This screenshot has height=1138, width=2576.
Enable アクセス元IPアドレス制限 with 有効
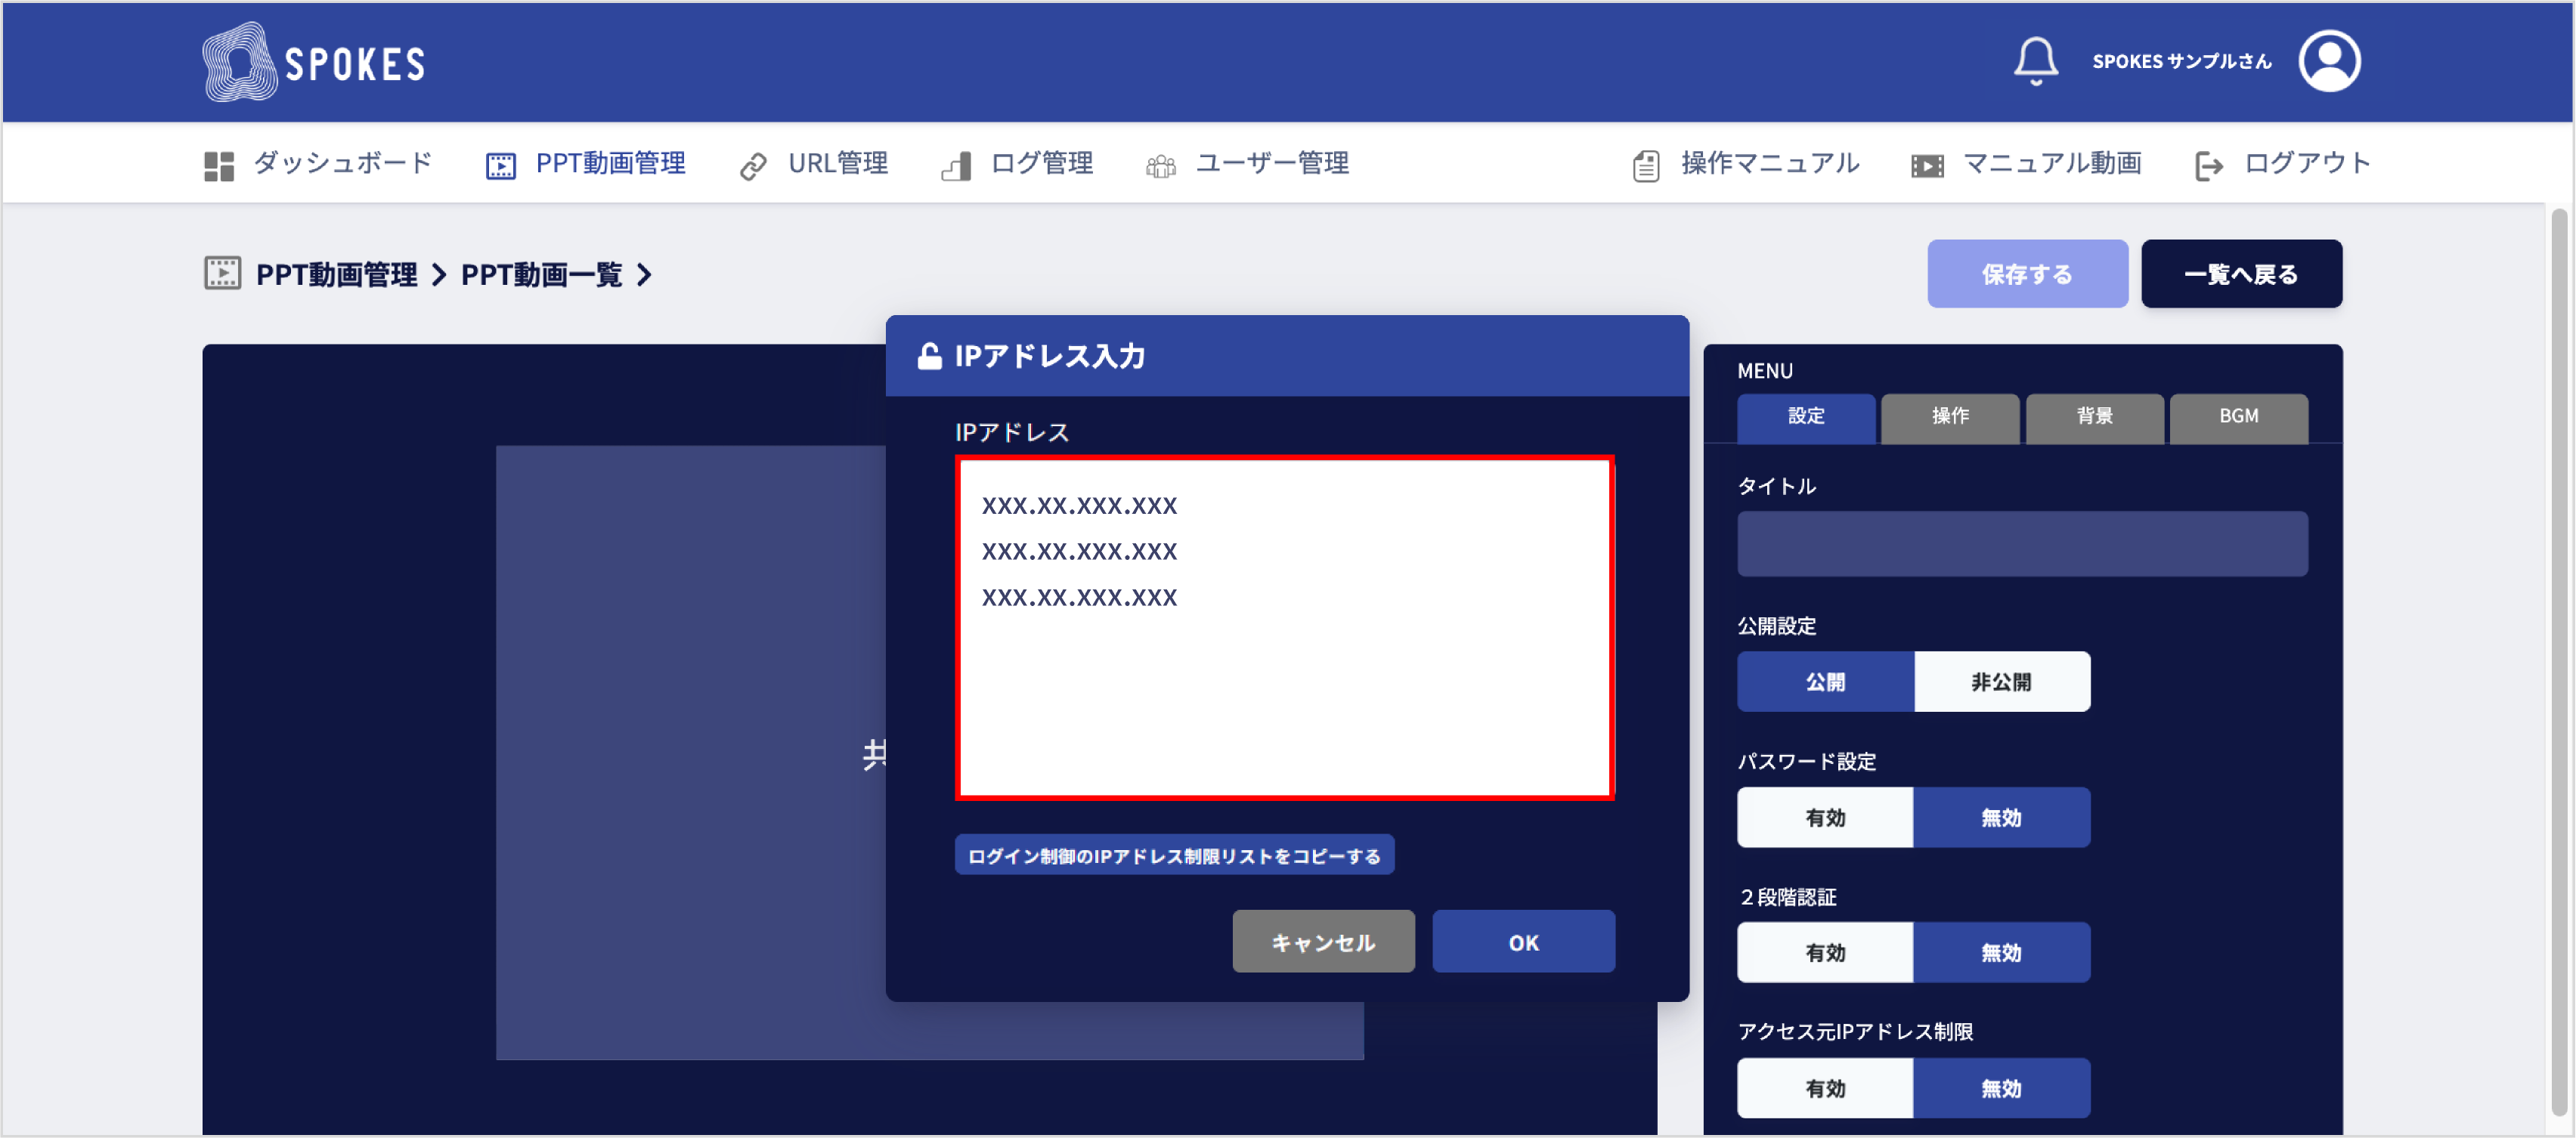pyautogui.click(x=1825, y=1089)
